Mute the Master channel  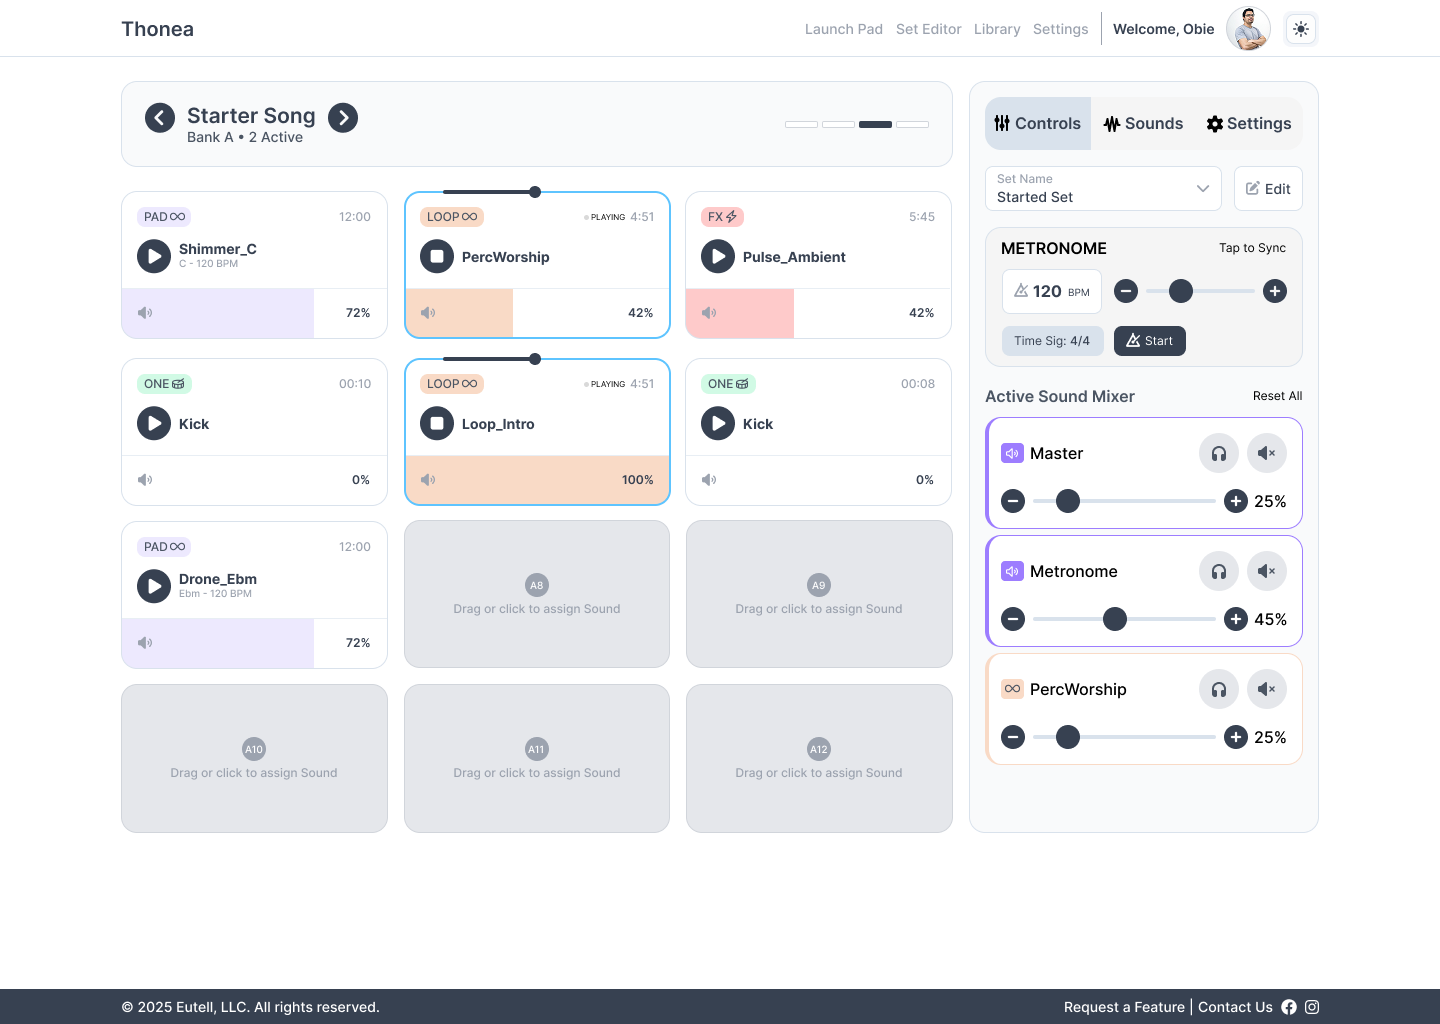pyautogui.click(x=1267, y=453)
